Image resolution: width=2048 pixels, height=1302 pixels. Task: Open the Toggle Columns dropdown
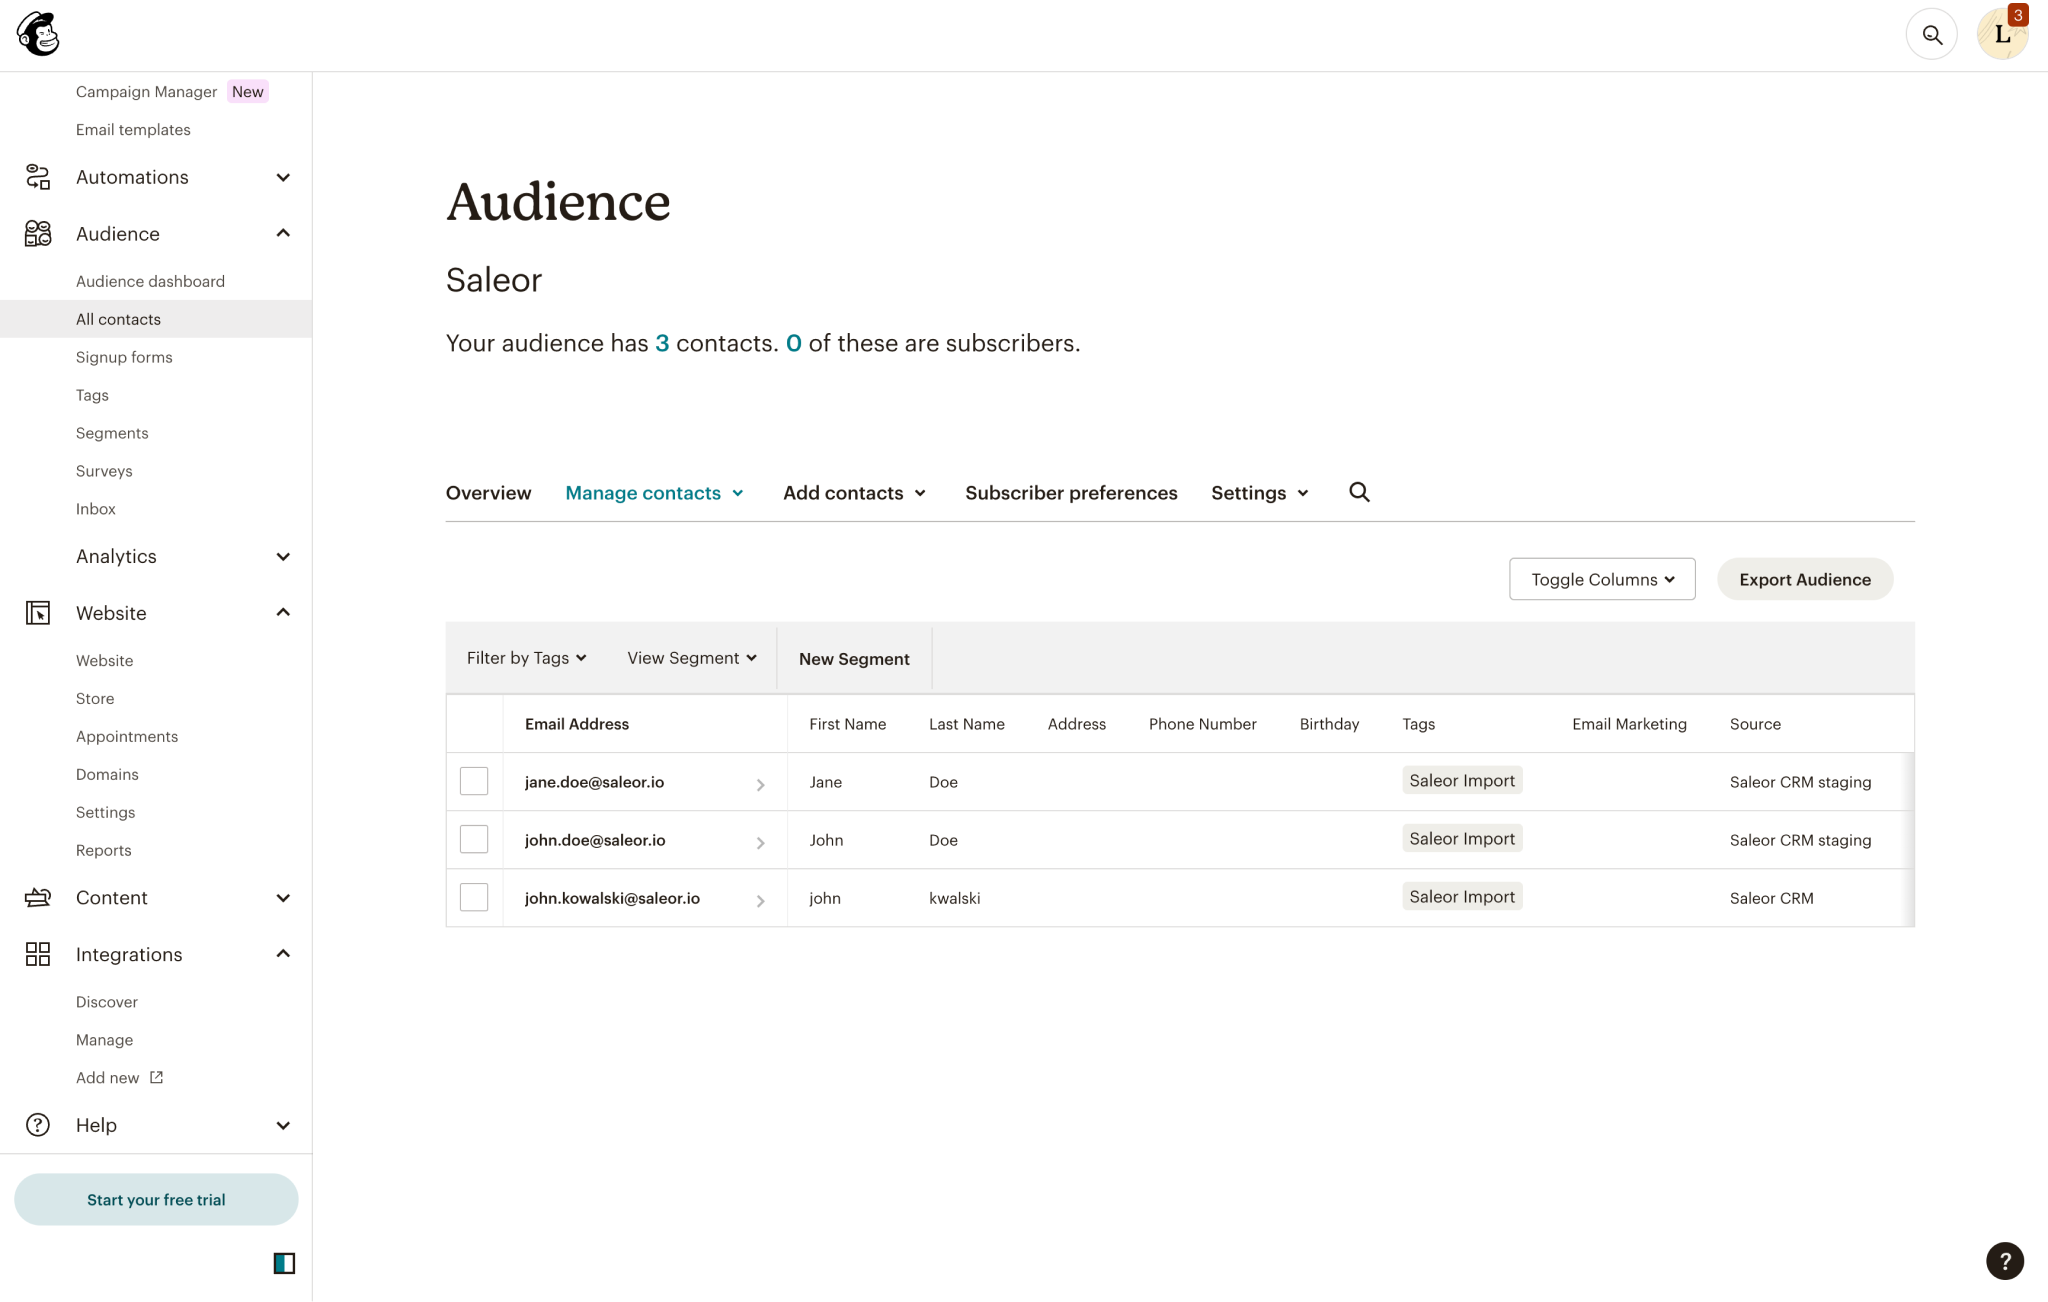1601,579
